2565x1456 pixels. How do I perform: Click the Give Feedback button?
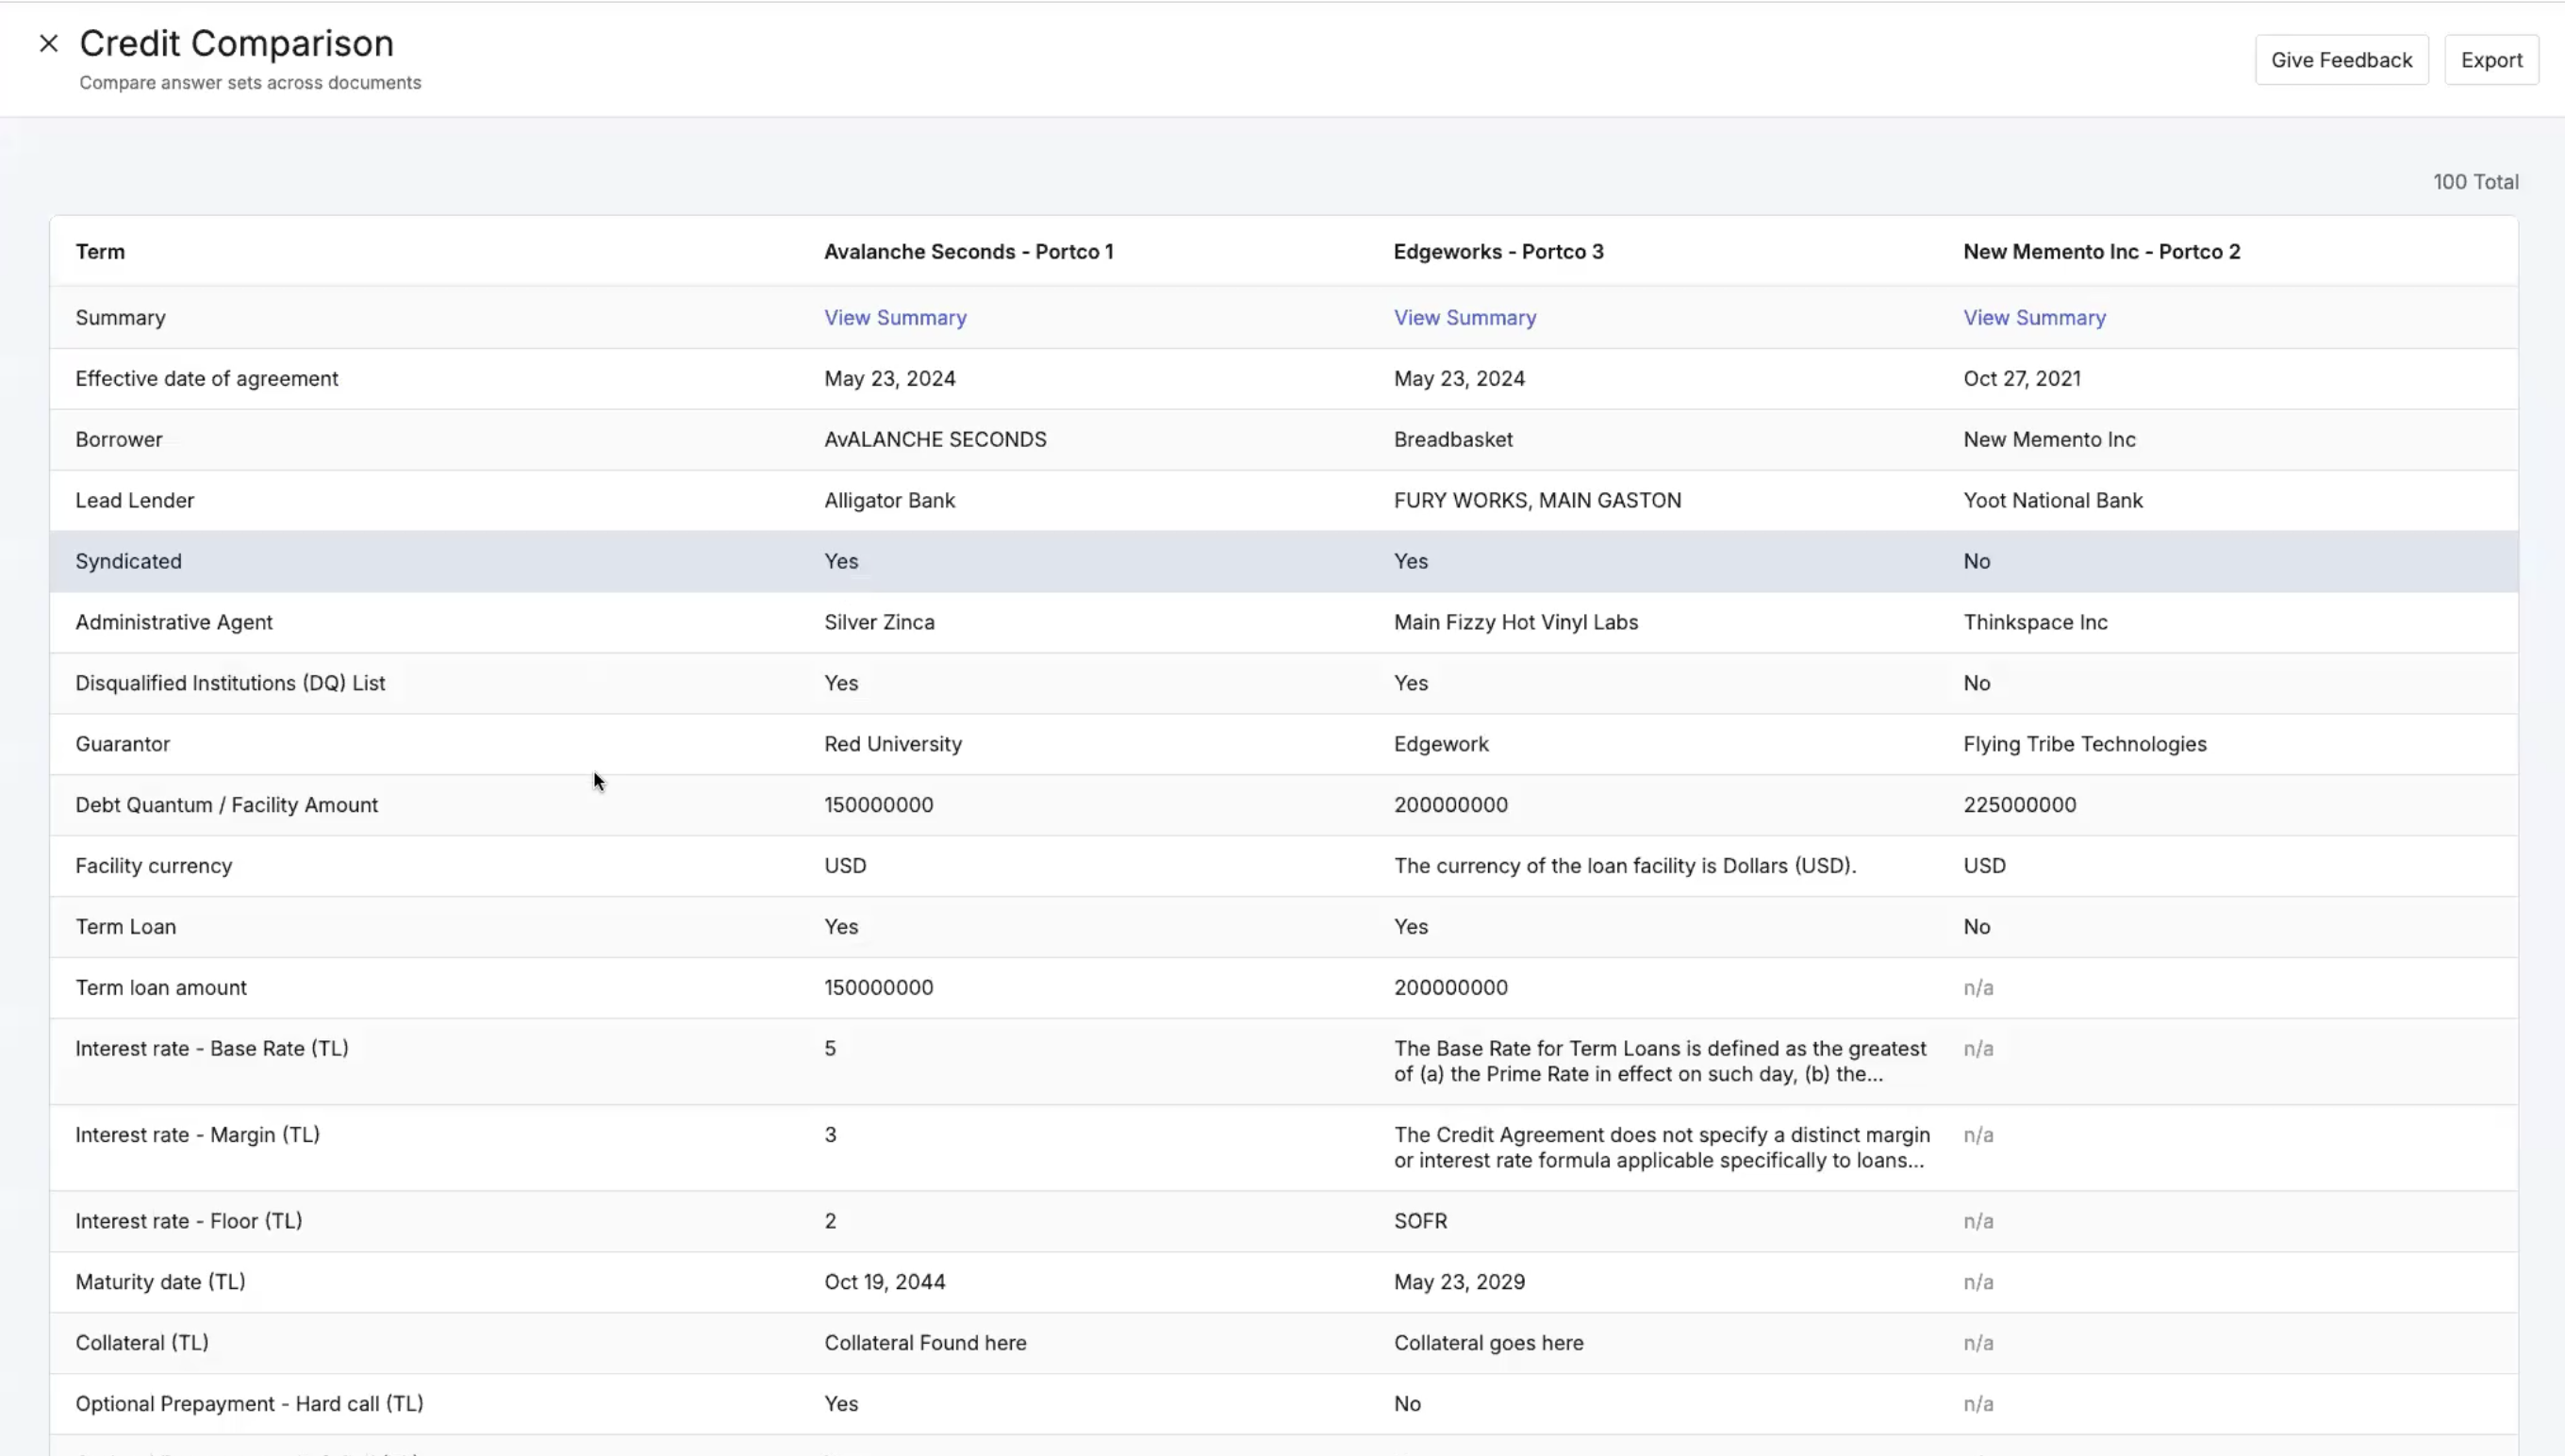[2340, 60]
